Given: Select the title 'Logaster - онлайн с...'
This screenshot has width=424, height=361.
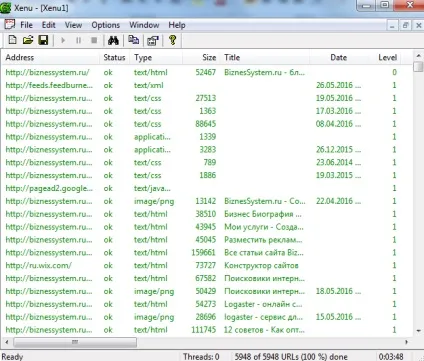Looking at the screenshot, I should coord(263,304).
